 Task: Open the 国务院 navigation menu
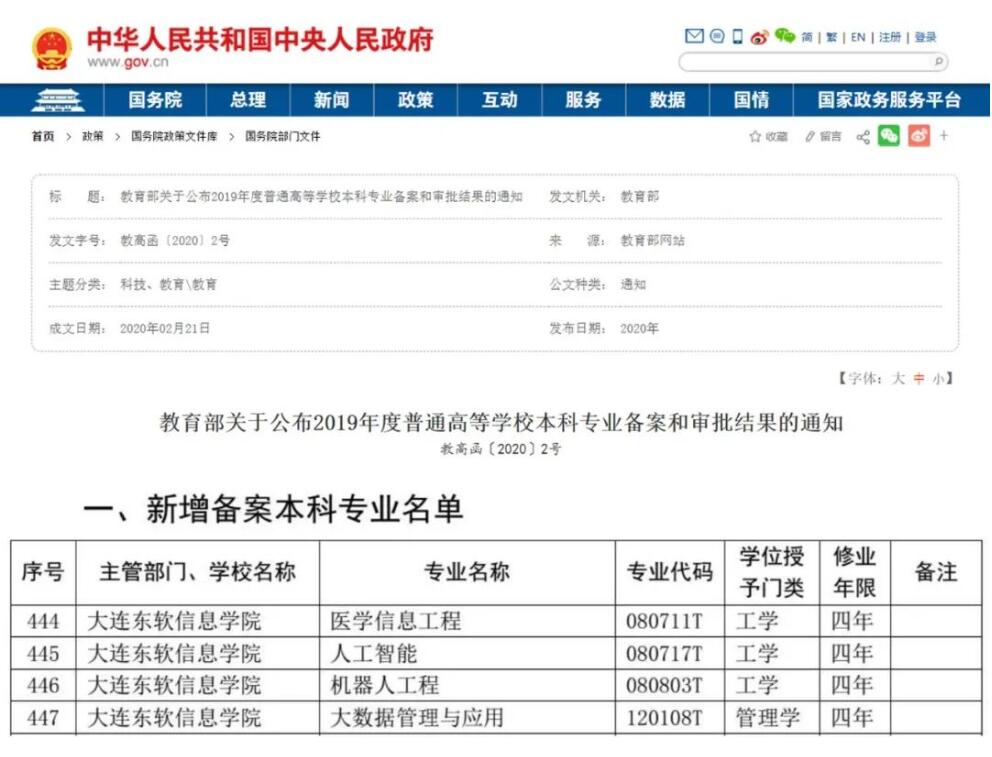click(x=155, y=100)
